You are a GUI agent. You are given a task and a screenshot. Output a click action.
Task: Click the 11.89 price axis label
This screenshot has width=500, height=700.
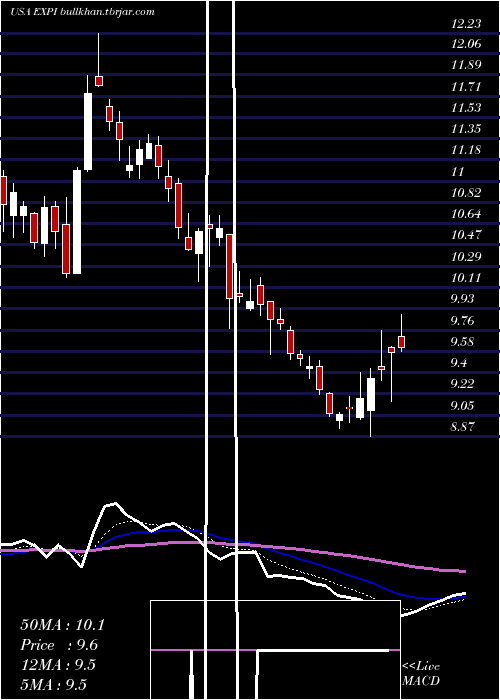tap(466, 65)
